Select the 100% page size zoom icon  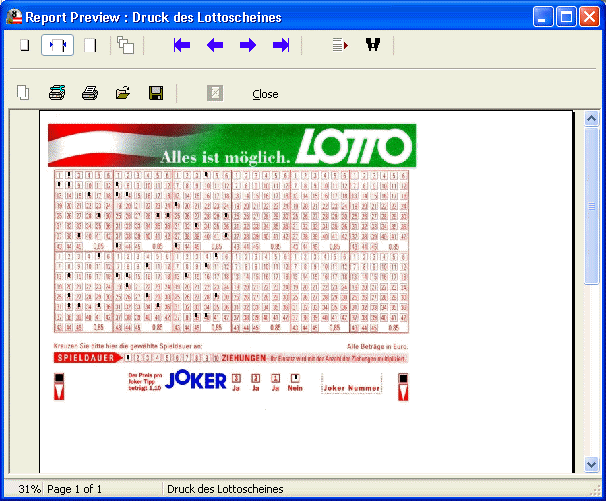pos(90,45)
